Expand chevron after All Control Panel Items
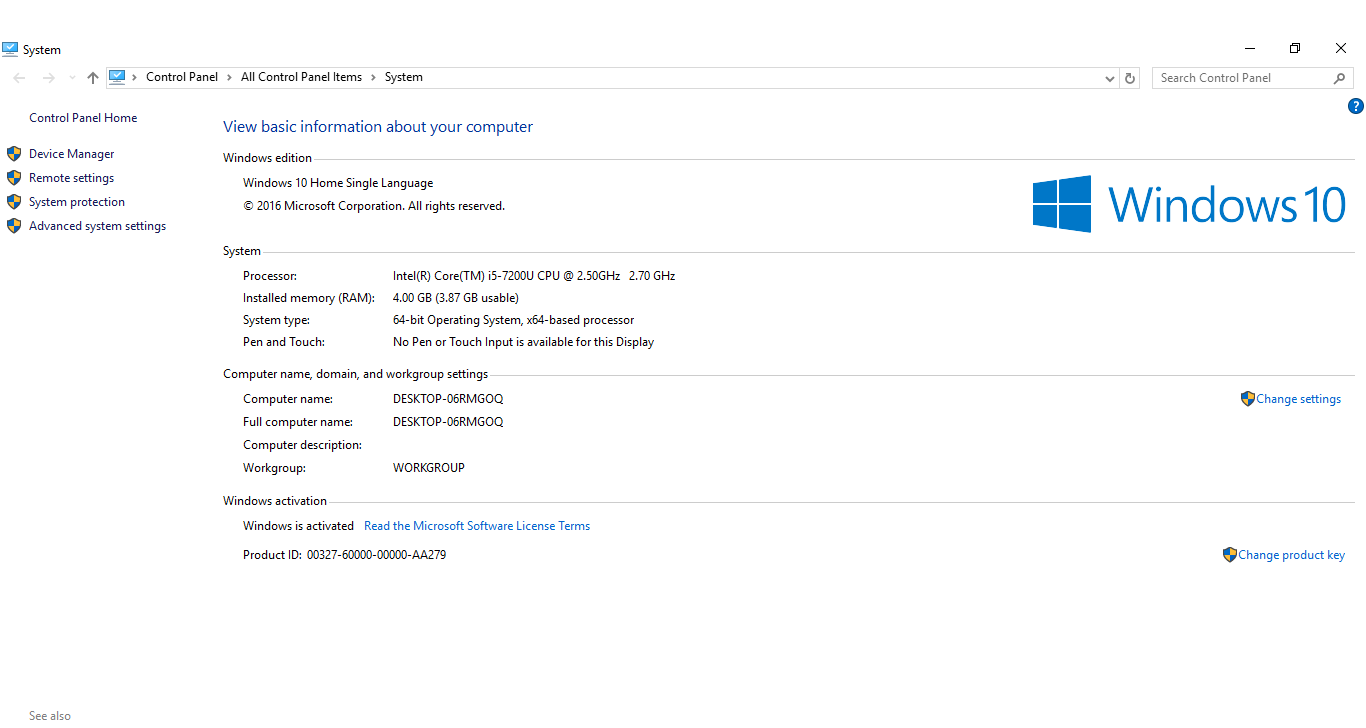This screenshot has height=728, width=1366. (x=373, y=77)
